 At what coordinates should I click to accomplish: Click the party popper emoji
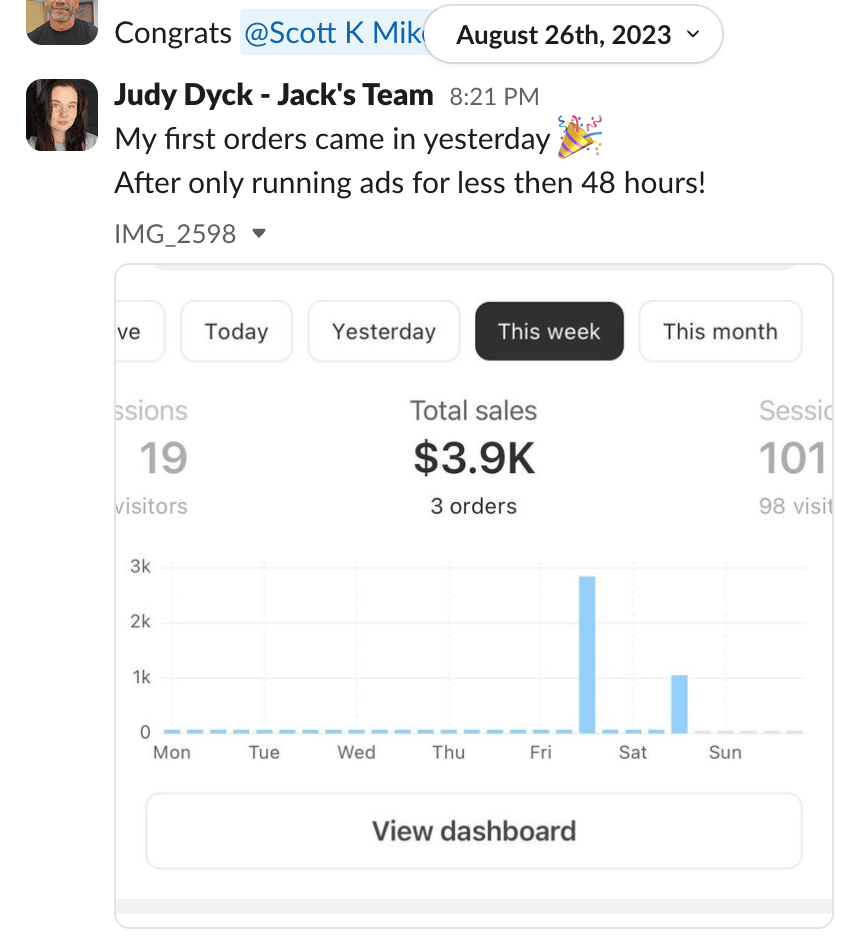(x=579, y=137)
